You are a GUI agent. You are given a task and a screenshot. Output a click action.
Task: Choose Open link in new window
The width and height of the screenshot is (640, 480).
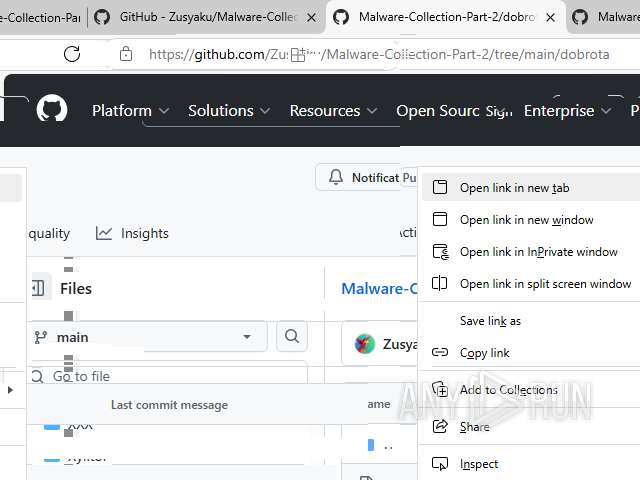531,220
